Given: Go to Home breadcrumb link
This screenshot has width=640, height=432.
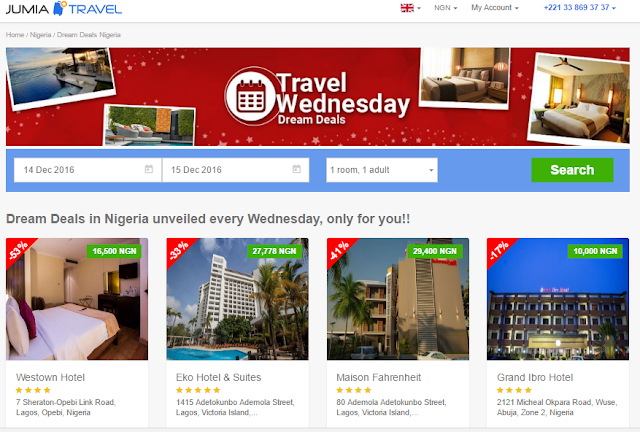Looking at the screenshot, I should [x=15, y=35].
